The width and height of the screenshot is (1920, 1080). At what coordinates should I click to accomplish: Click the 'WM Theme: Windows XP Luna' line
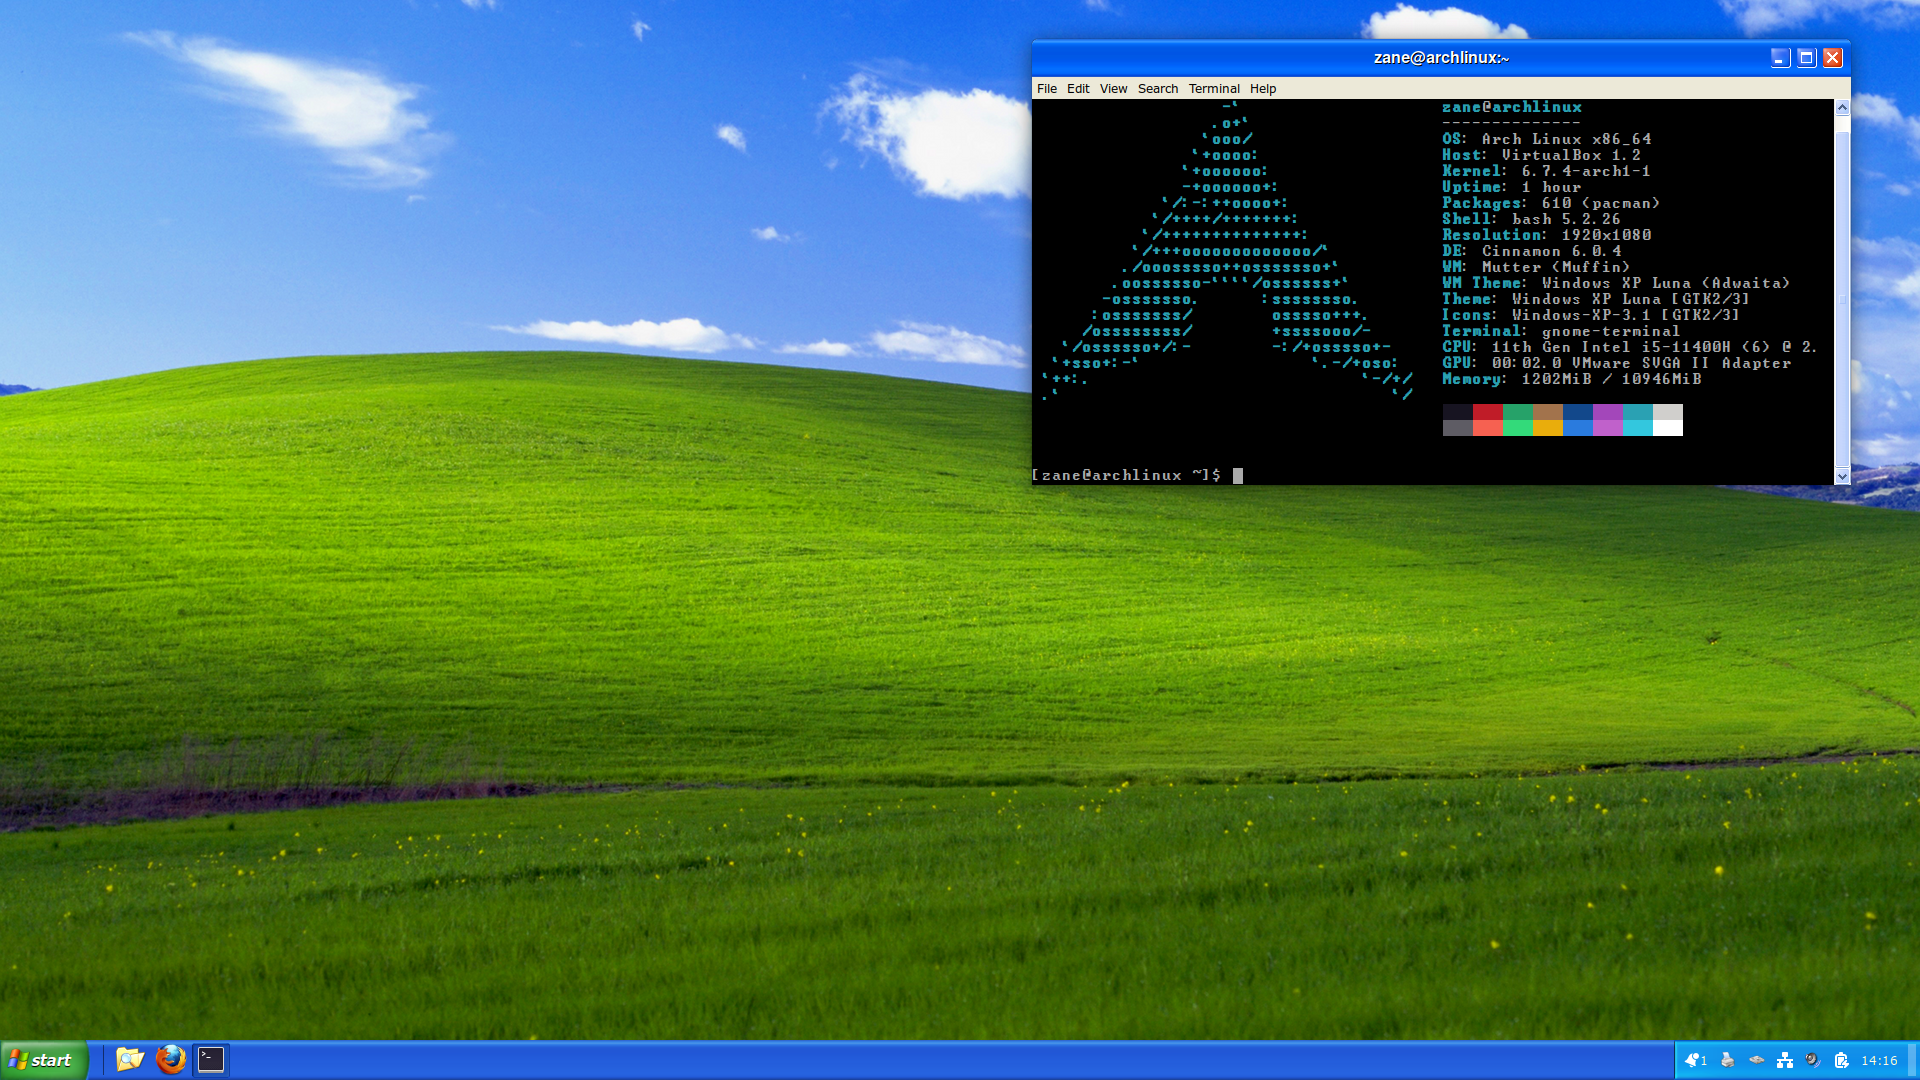[x=1616, y=283]
